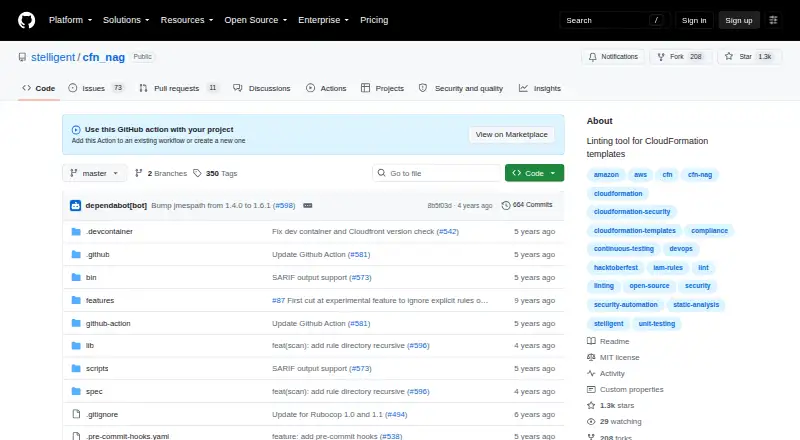The width and height of the screenshot is (800, 440).
Task: Expand the Solutions menu
Action: pyautogui.click(x=126, y=20)
